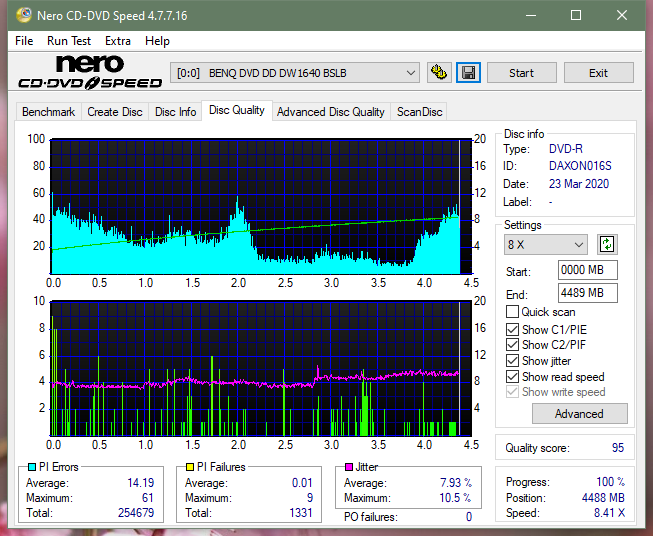Open the BENQ drive selection dropdown
Image resolution: width=653 pixels, height=536 pixels.
[294, 73]
